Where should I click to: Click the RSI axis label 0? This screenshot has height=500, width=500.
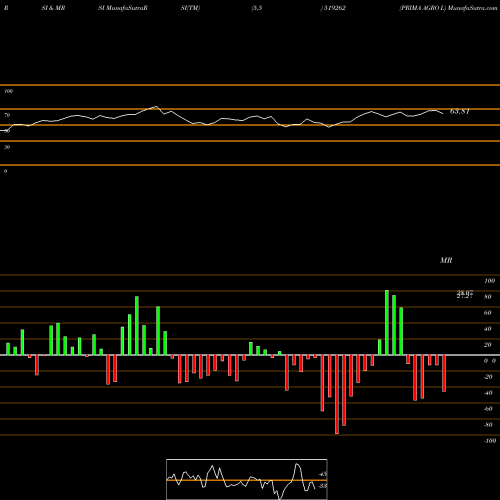5,171
